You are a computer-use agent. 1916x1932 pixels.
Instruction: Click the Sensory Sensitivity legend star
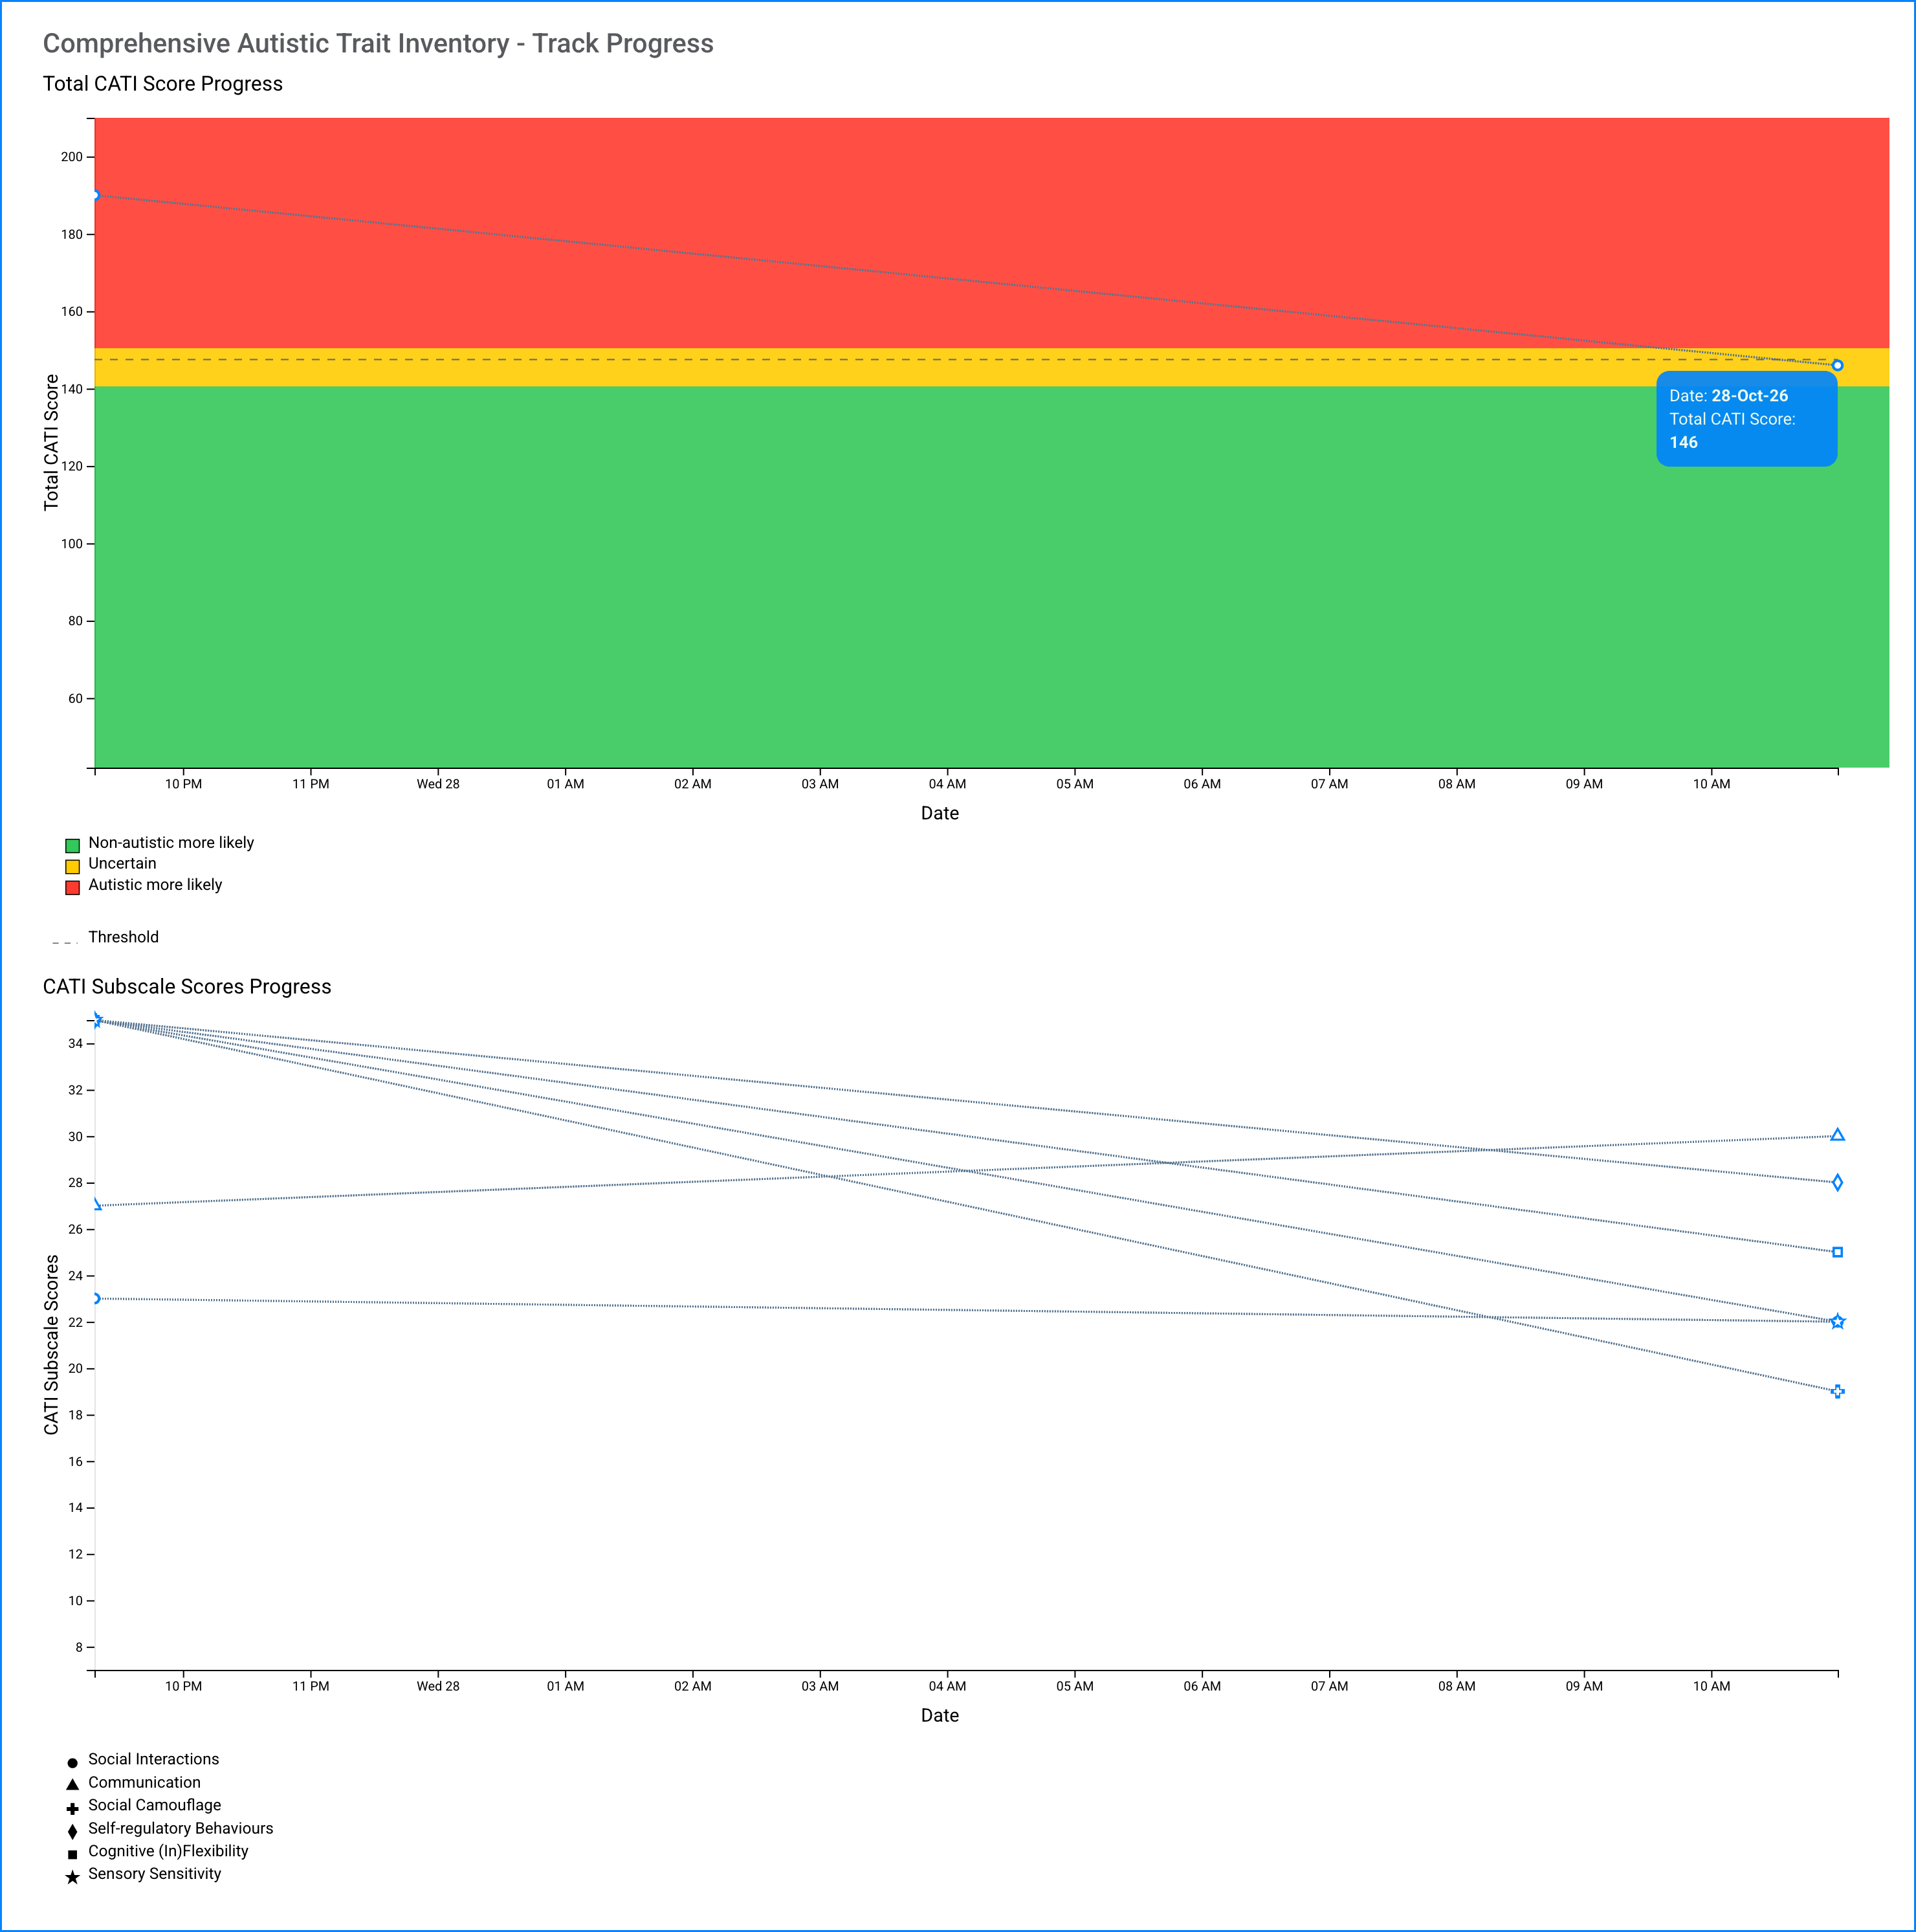pos(72,1877)
